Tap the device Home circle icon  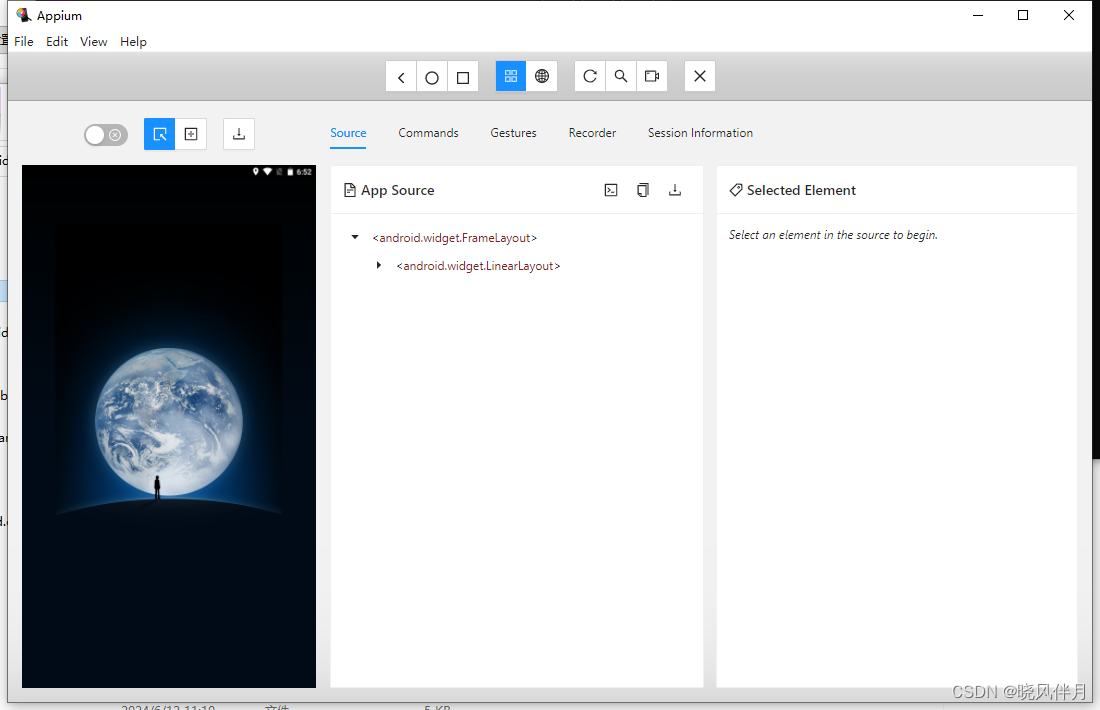pos(432,76)
